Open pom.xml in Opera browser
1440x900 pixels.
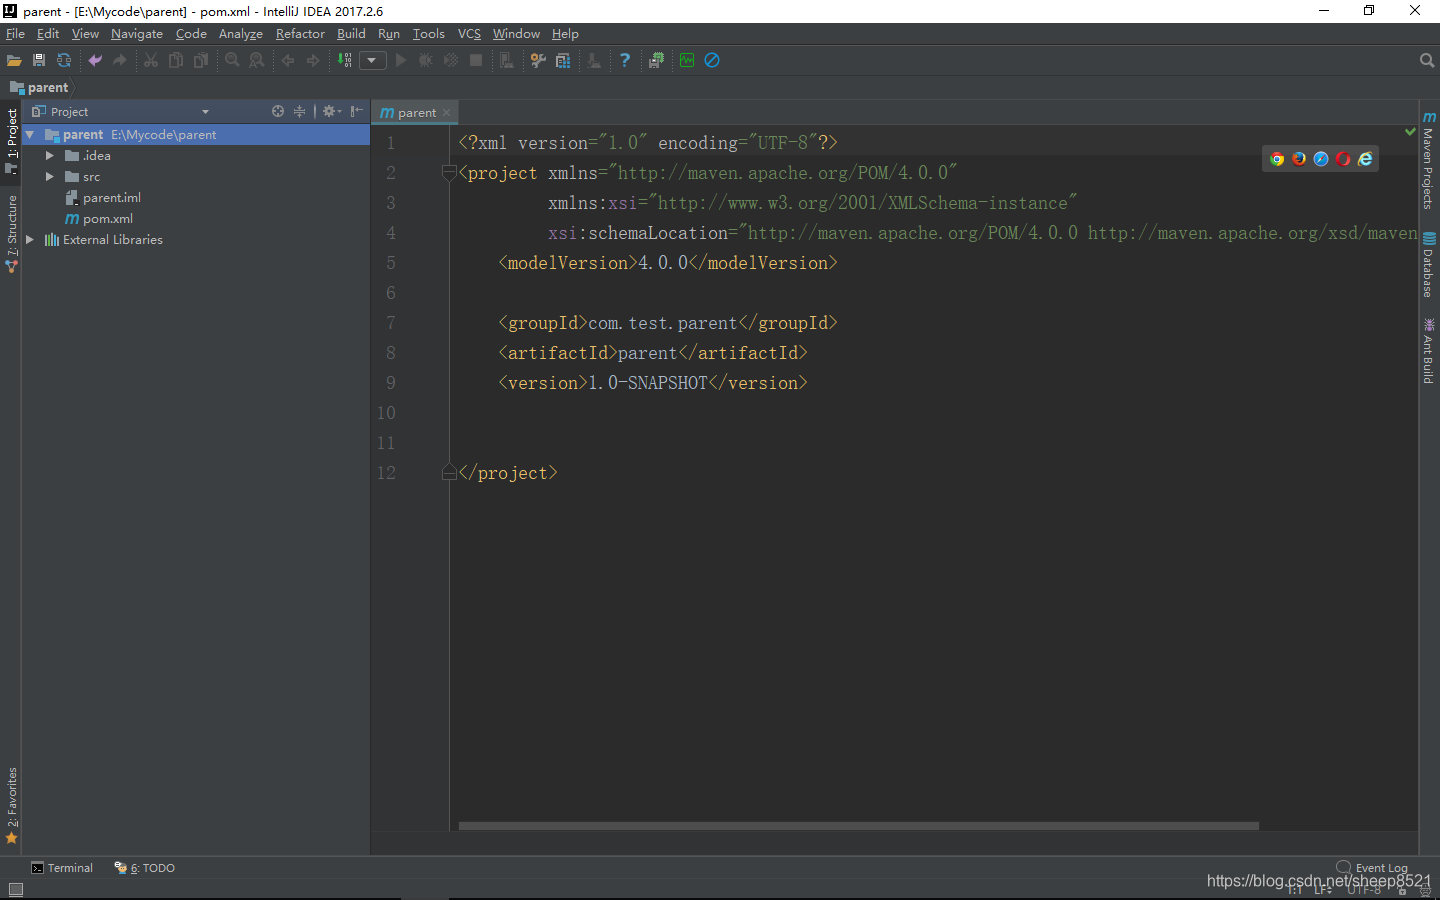(1343, 159)
